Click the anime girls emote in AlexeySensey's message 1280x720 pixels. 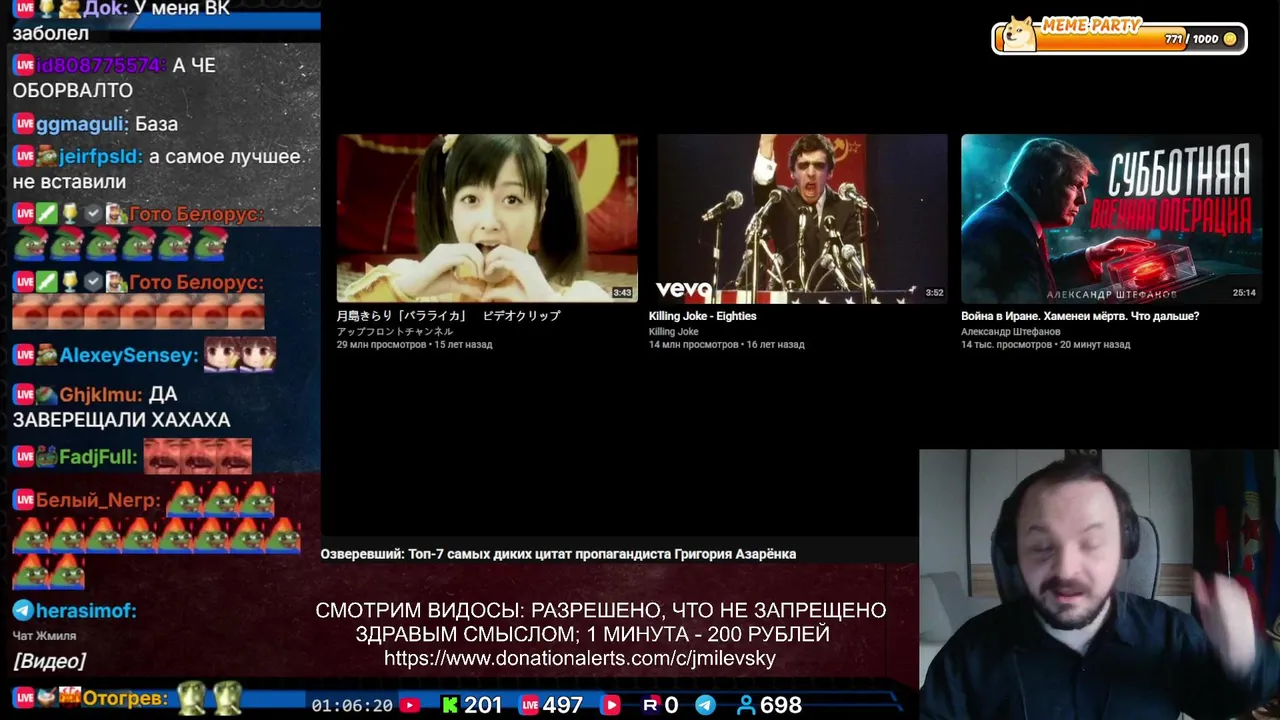point(240,354)
